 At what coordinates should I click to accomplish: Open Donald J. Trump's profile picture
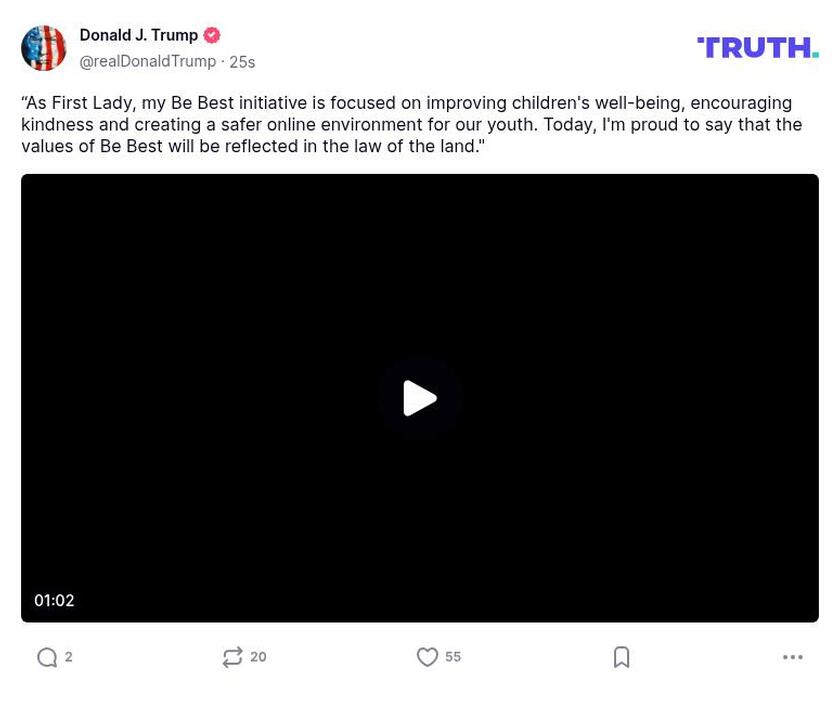(44, 46)
